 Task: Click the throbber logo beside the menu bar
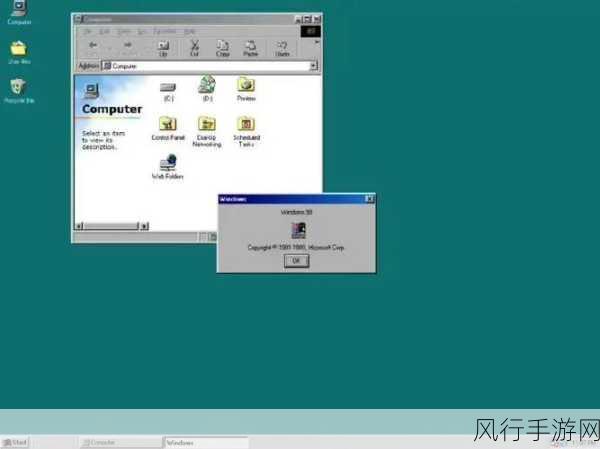point(311,31)
